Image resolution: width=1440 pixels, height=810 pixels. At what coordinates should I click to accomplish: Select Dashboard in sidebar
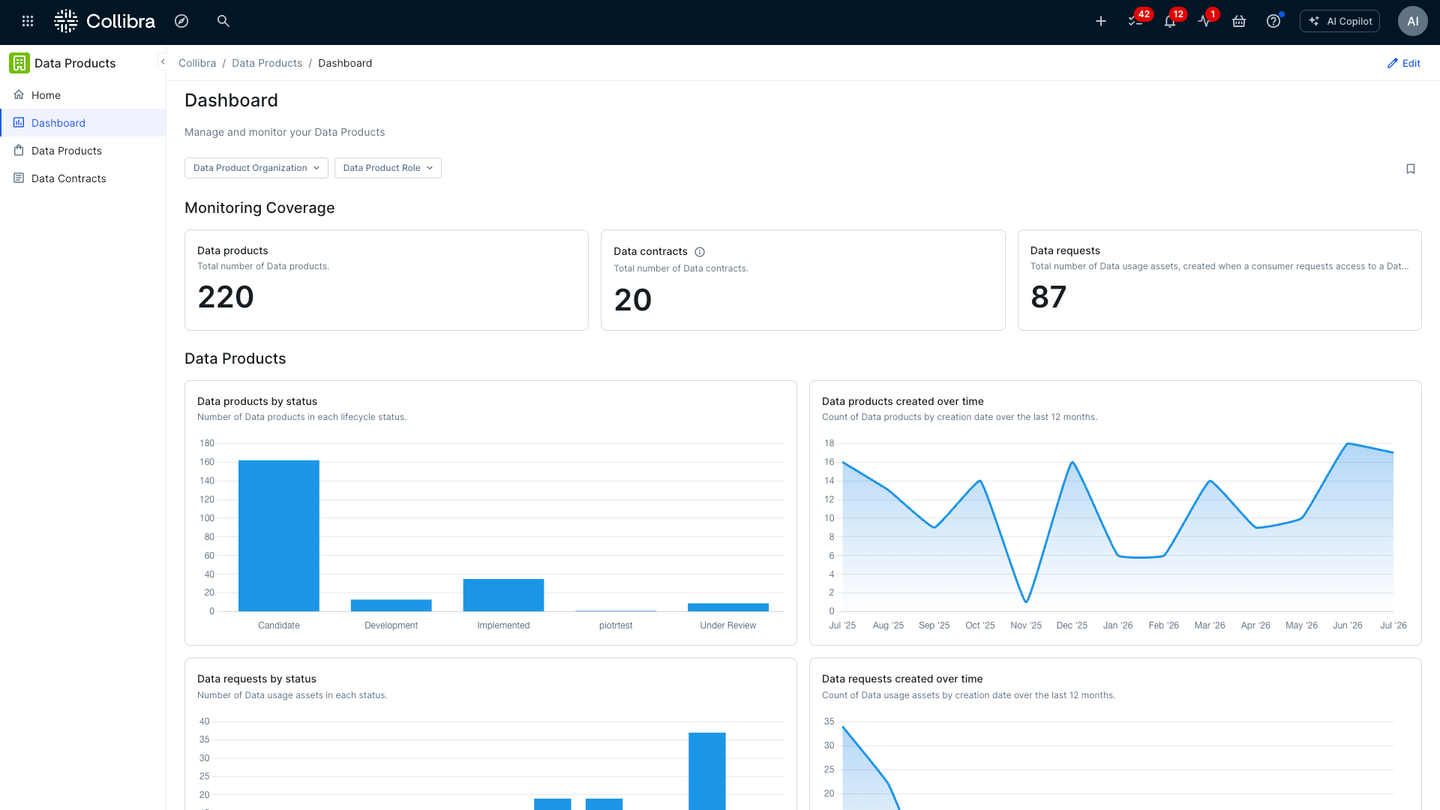tap(83, 123)
